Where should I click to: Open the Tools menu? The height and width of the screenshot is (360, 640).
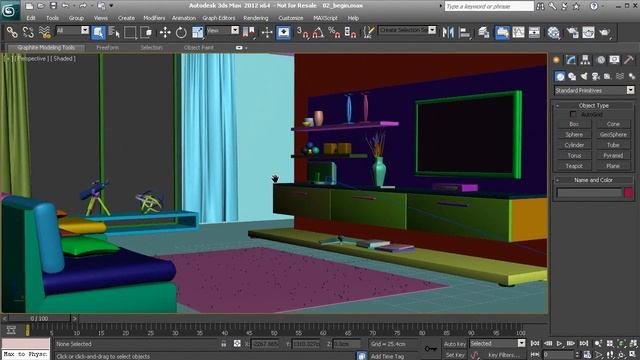(52, 18)
